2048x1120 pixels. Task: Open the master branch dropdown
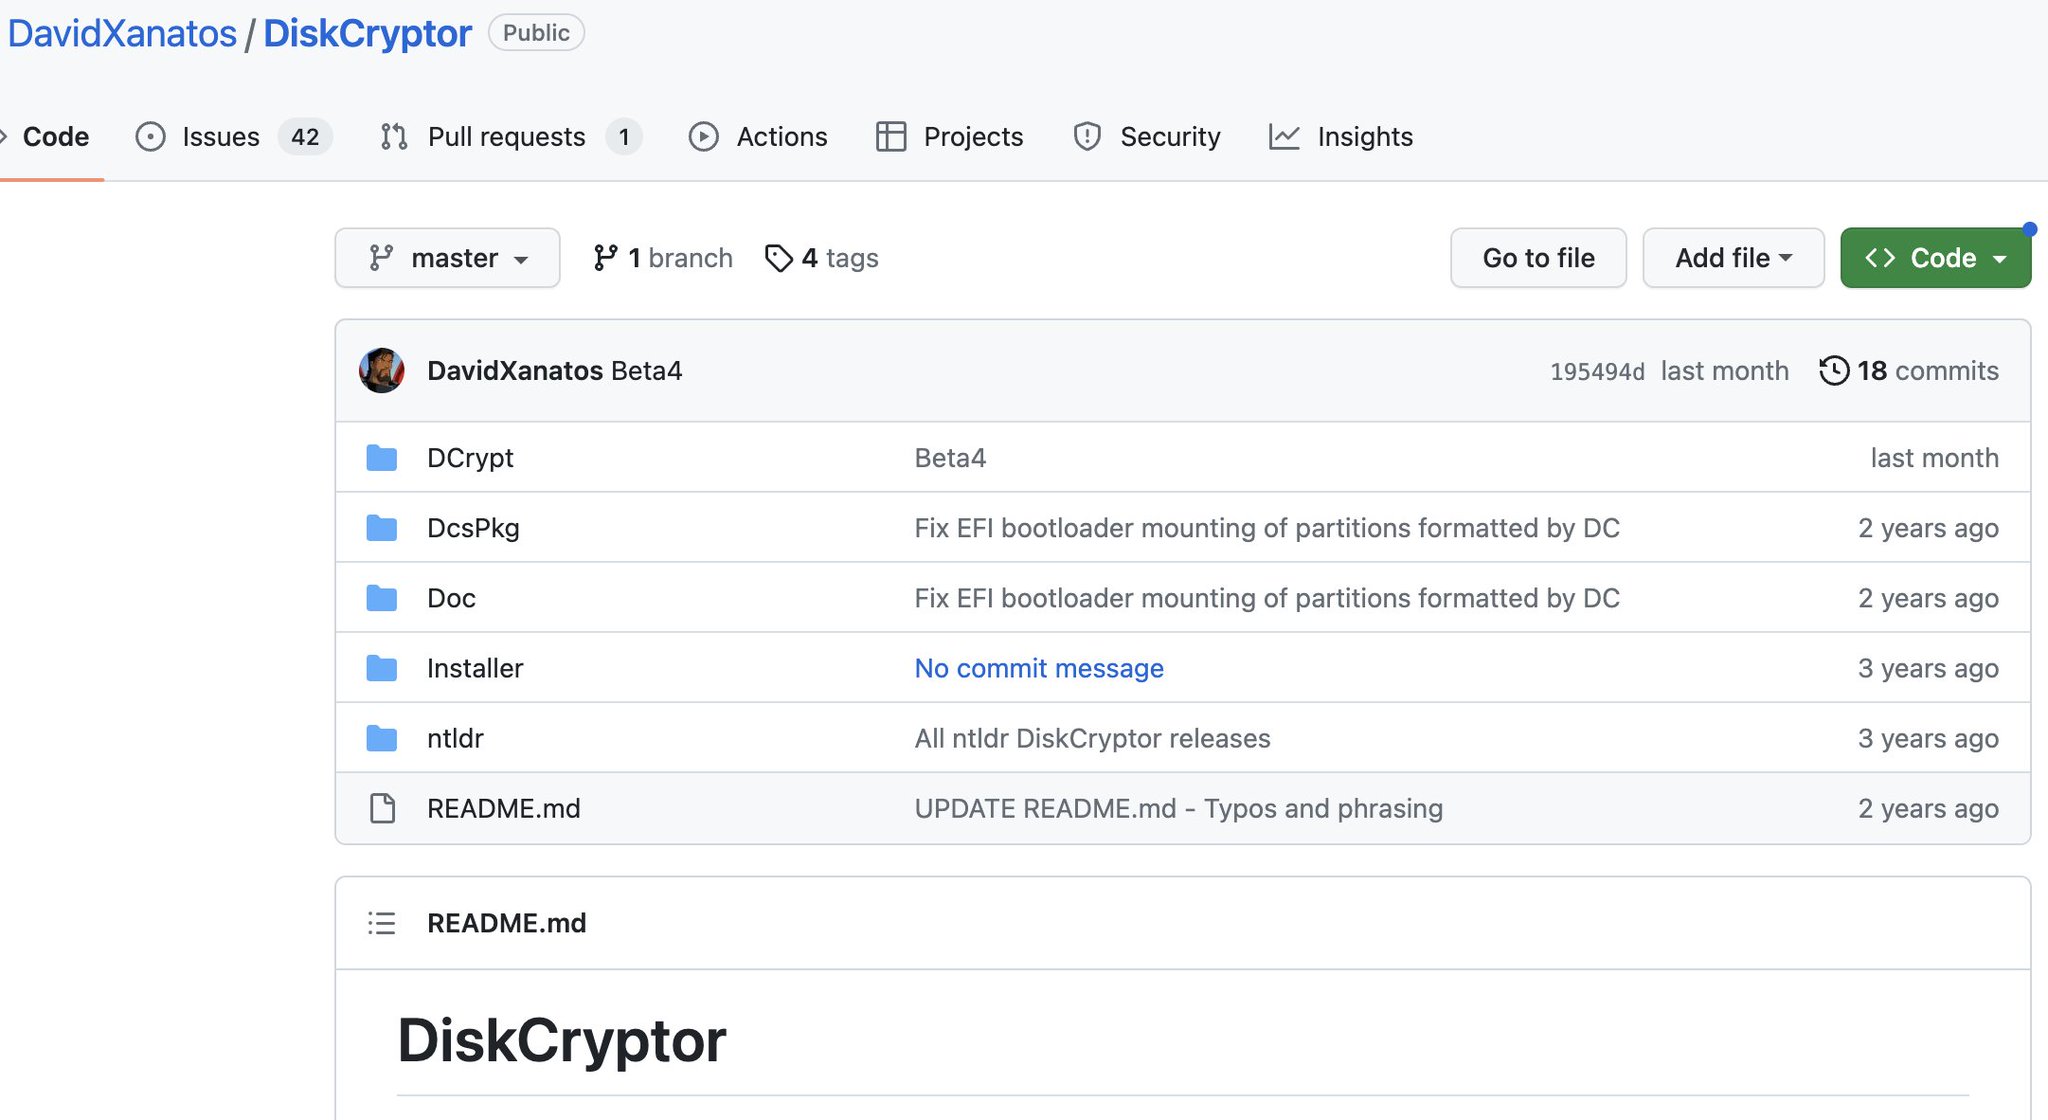447,258
